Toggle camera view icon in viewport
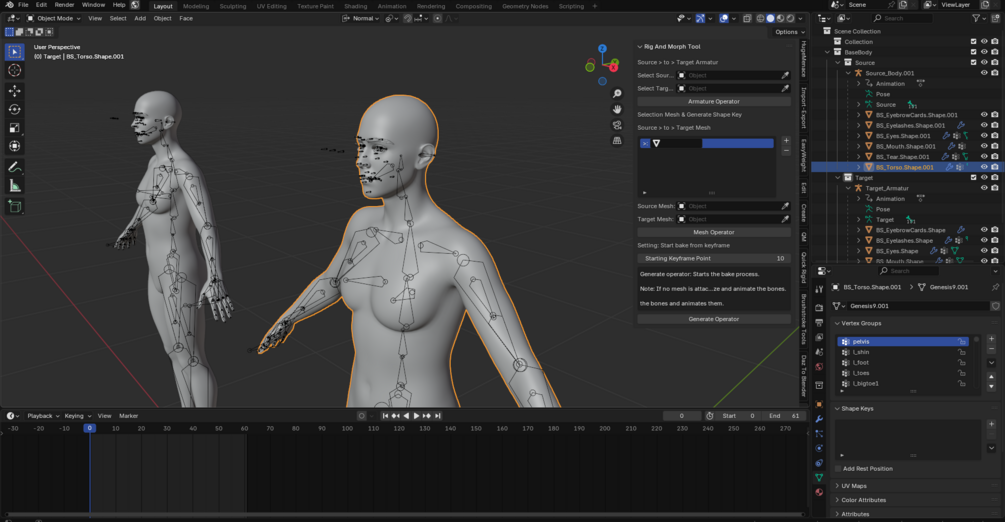Screen dimensions: 1005x522 617,125
